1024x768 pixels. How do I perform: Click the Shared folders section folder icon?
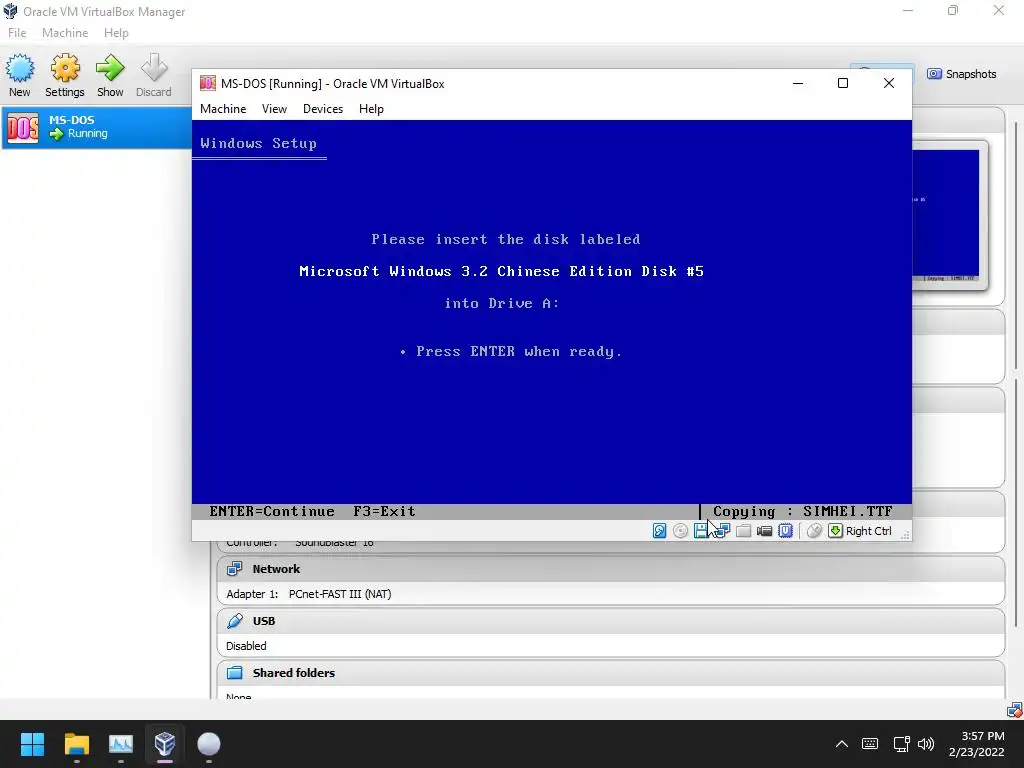click(x=234, y=673)
